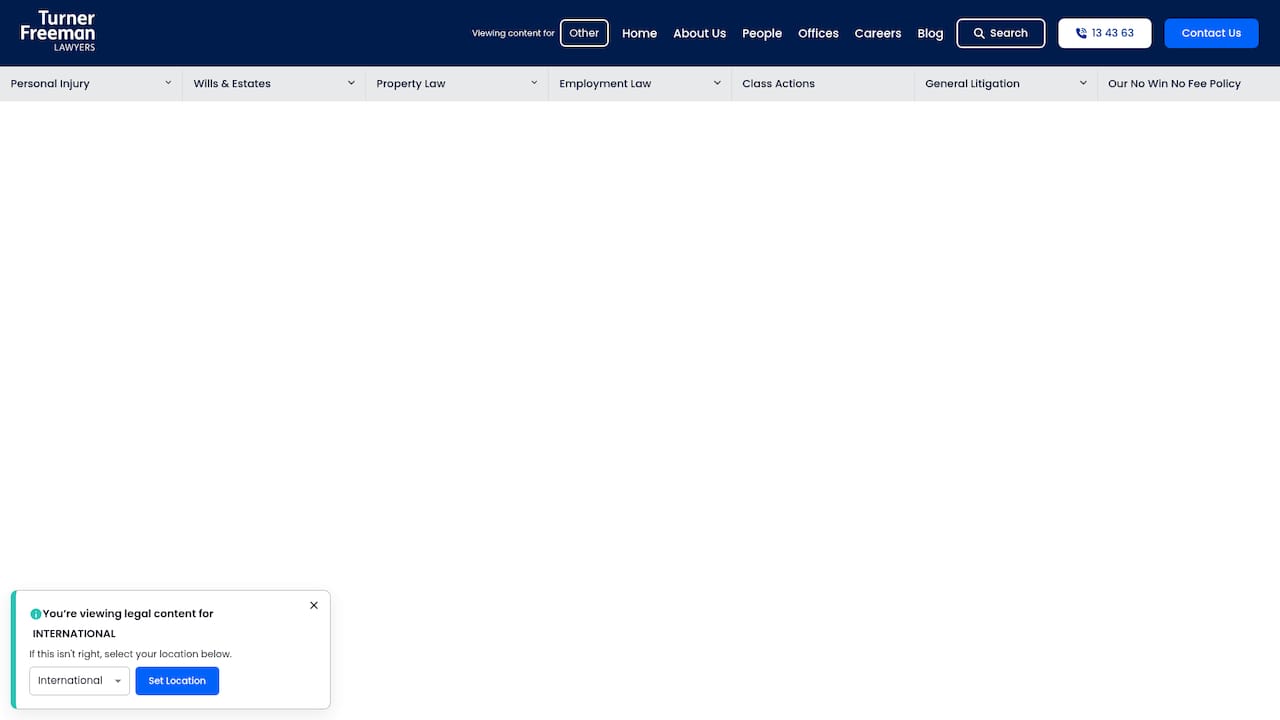Click the General Litigation label
The width and height of the screenshot is (1280, 720).
pos(972,84)
